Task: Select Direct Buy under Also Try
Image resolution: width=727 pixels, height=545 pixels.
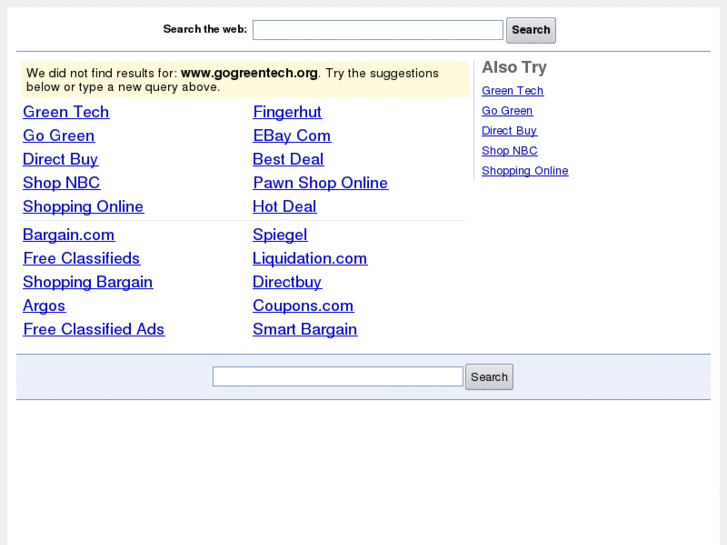Action: click(510, 131)
